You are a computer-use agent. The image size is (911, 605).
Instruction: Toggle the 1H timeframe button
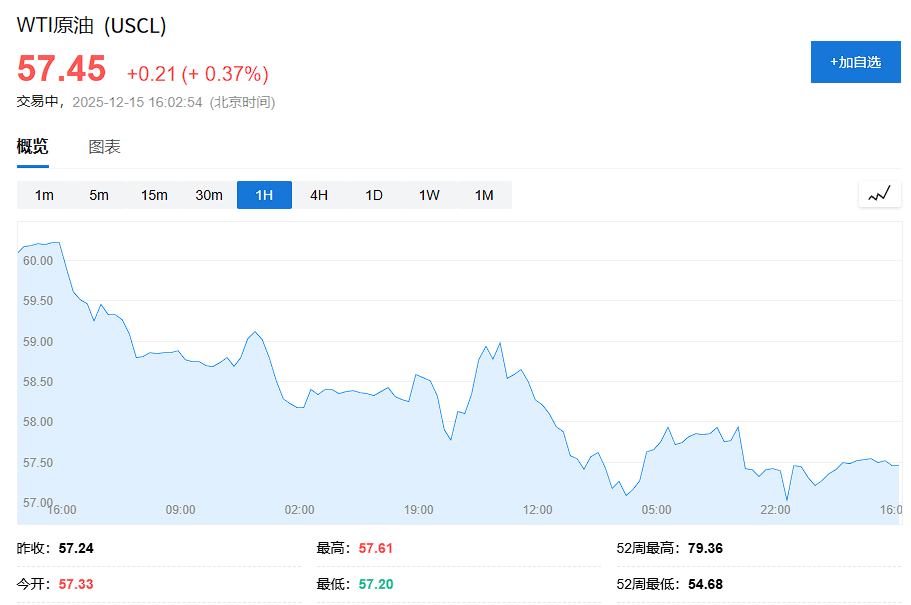tap(263, 195)
